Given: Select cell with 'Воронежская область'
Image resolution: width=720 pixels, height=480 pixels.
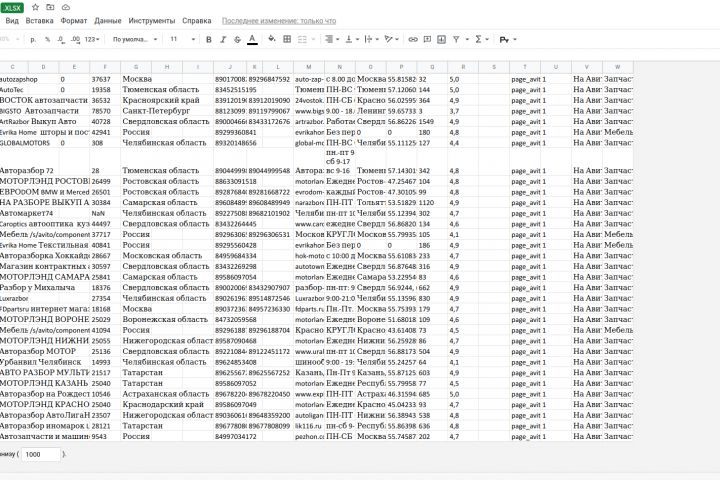Looking at the screenshot, I should pyautogui.click(x=167, y=319).
